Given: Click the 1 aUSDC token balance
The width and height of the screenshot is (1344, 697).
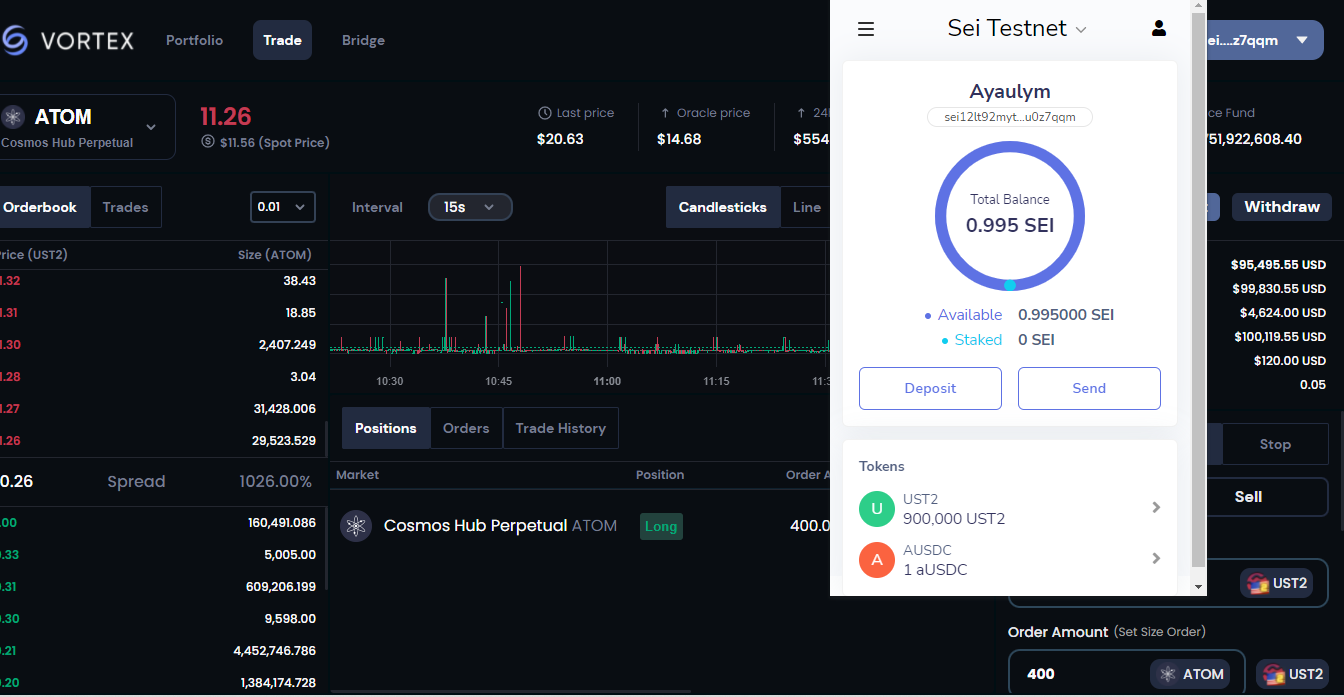Looking at the screenshot, I should click(935, 570).
